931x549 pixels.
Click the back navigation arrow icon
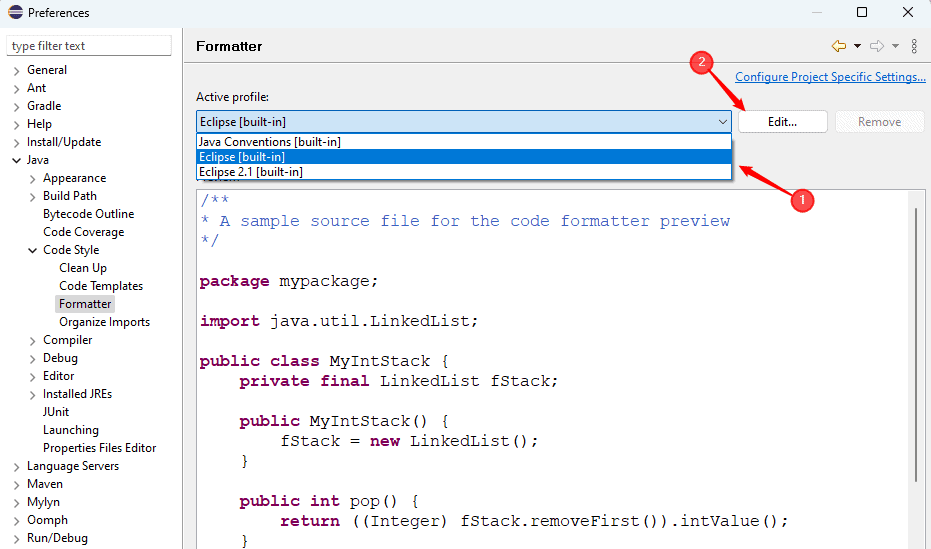coord(838,46)
